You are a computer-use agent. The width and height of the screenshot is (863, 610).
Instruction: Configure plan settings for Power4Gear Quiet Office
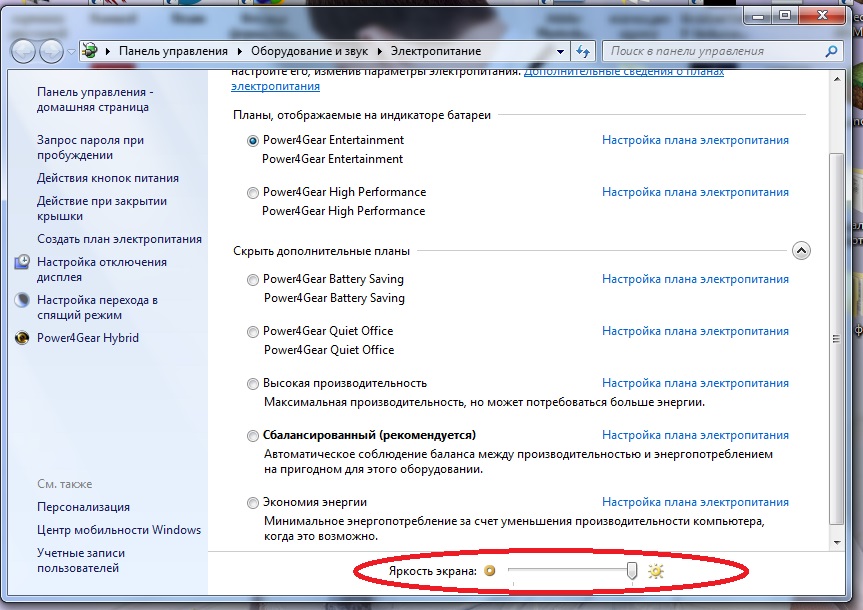(x=695, y=331)
